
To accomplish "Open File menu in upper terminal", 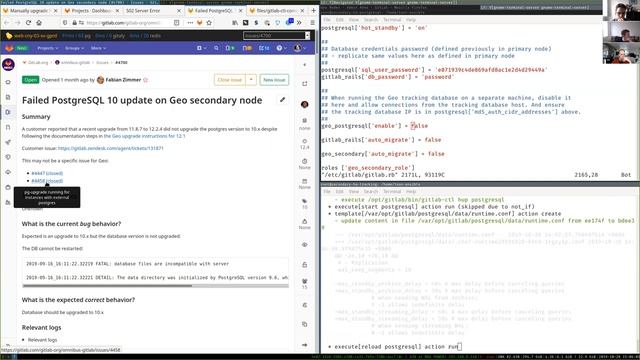I will pos(327,20).
